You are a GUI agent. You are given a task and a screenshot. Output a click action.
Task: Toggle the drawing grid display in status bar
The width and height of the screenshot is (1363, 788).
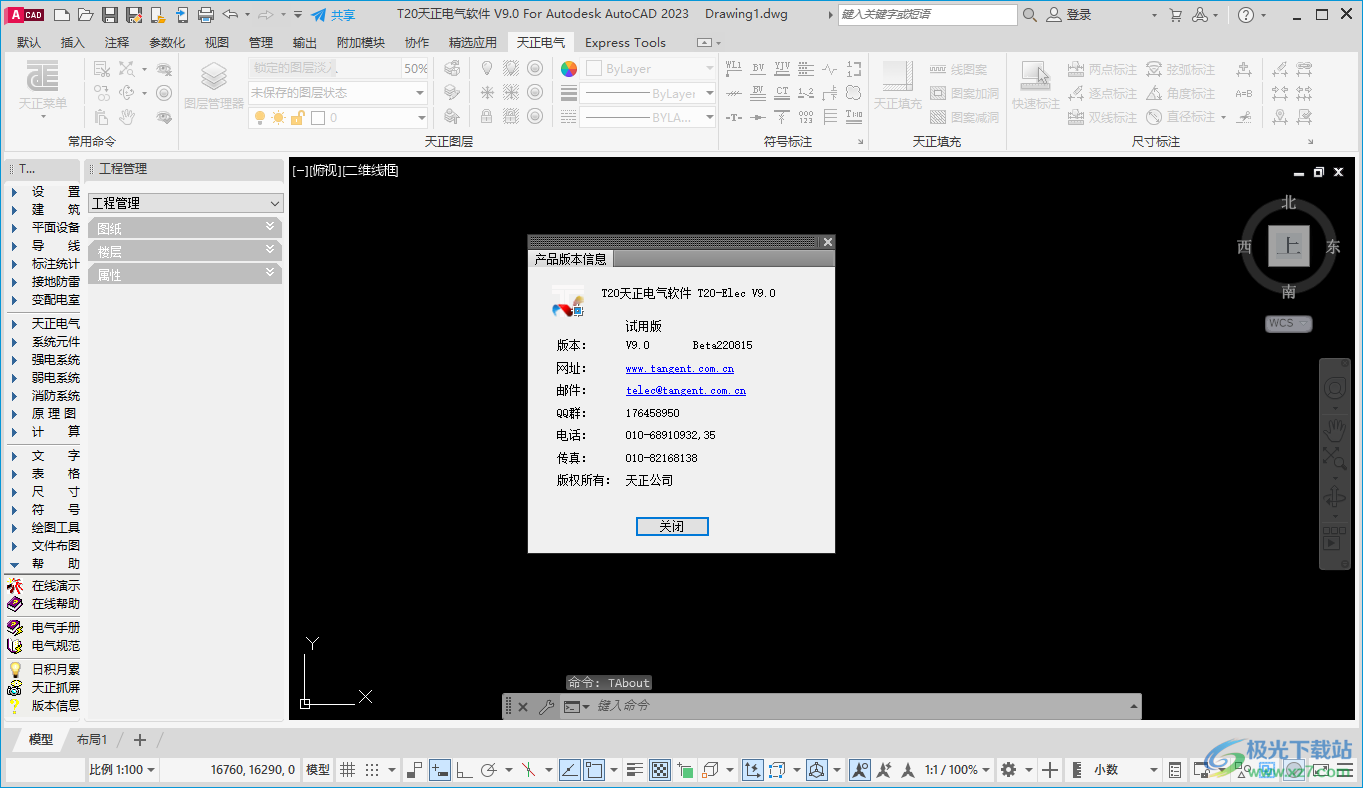pos(347,770)
